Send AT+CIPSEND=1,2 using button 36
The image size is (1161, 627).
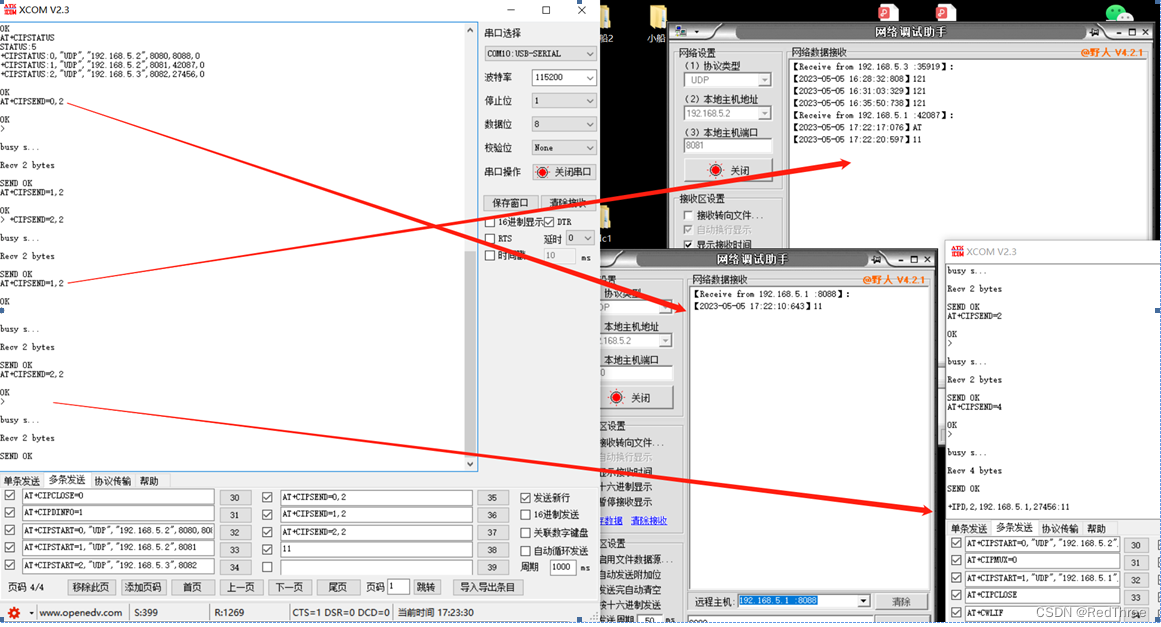(x=492, y=514)
